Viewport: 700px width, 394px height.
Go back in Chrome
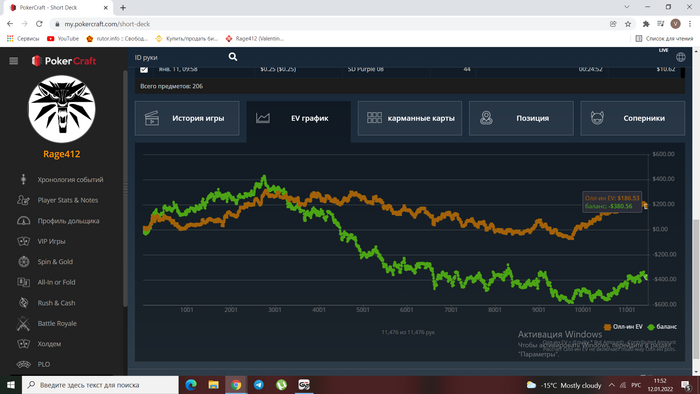(10, 24)
